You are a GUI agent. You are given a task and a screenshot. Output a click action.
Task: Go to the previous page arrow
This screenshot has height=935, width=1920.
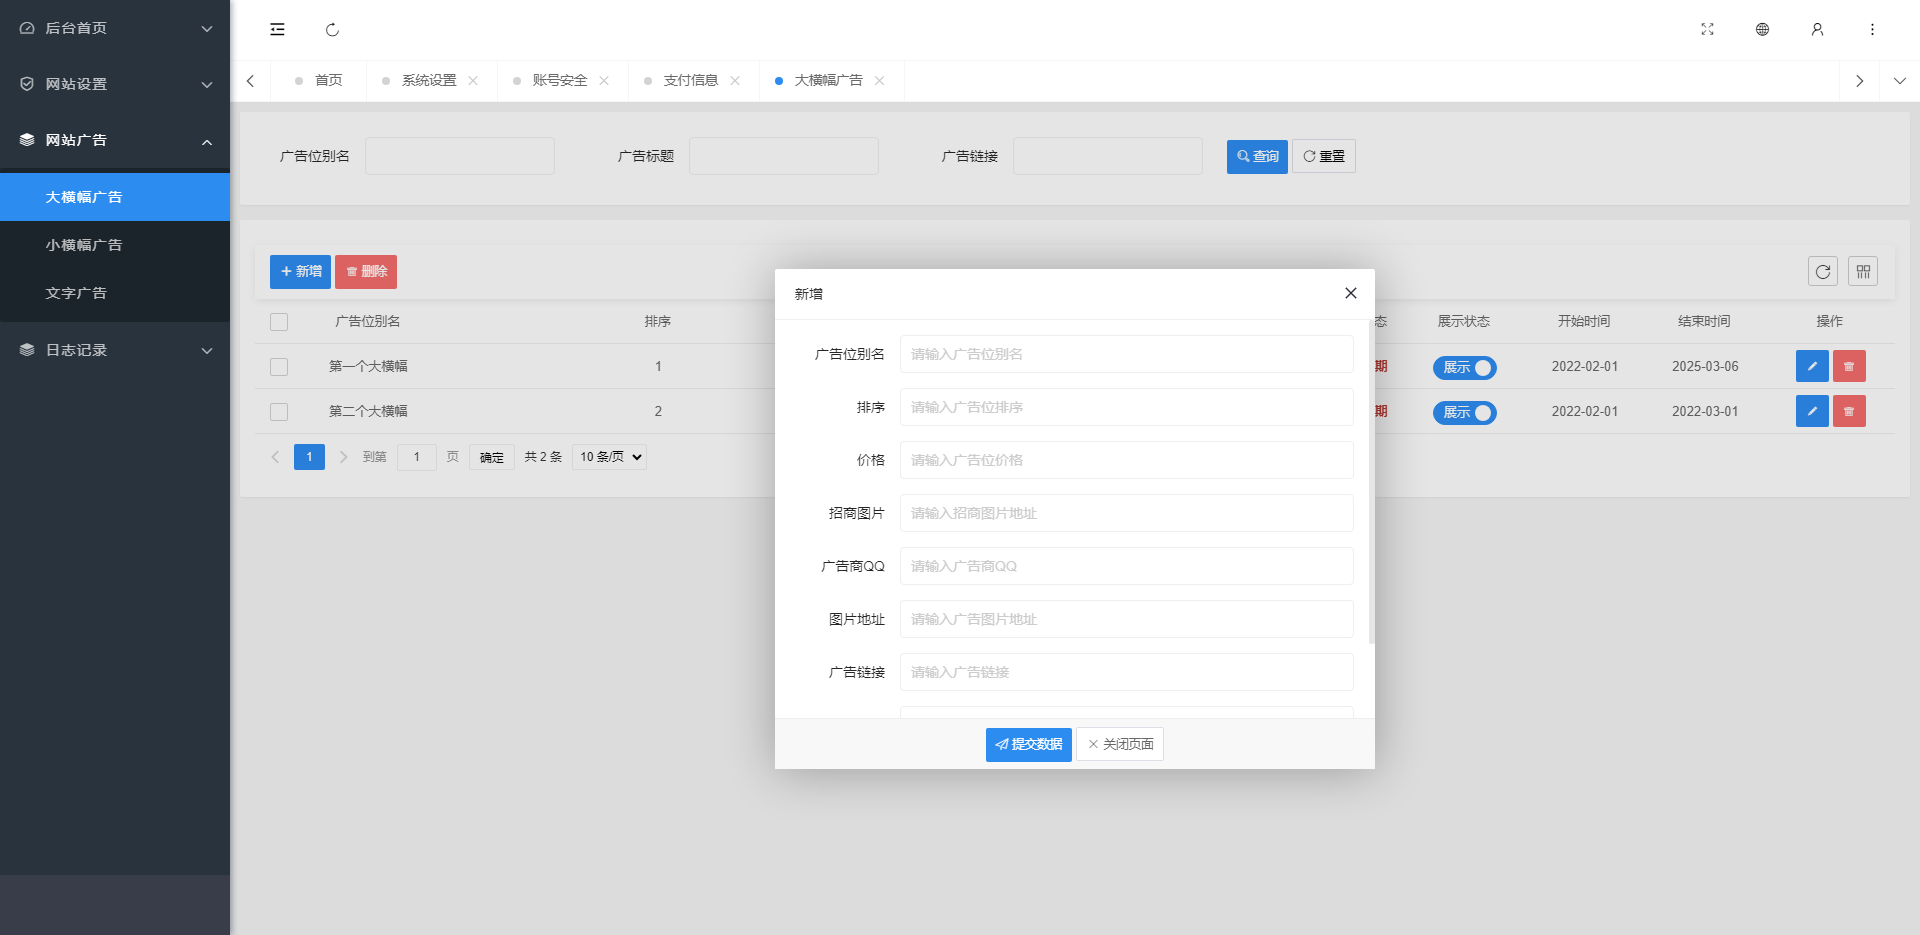(275, 457)
